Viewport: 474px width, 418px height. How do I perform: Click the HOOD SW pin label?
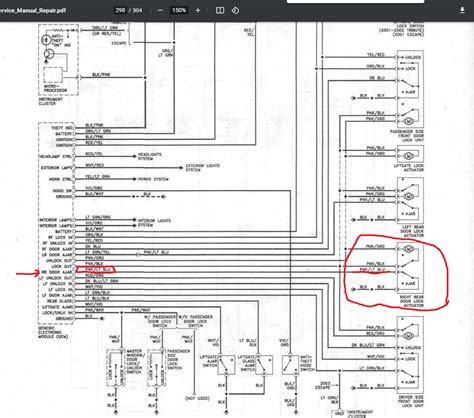62,191
